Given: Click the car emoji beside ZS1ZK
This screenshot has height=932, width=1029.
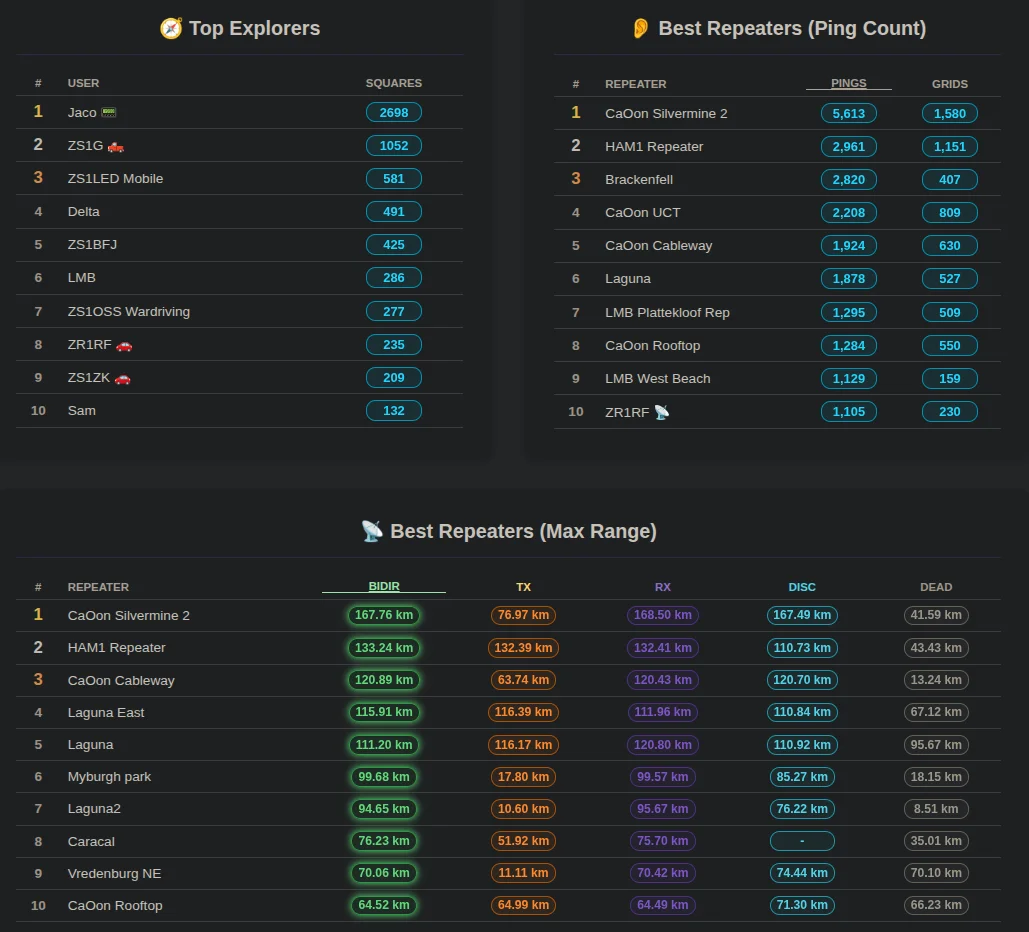Looking at the screenshot, I should coord(122,378).
